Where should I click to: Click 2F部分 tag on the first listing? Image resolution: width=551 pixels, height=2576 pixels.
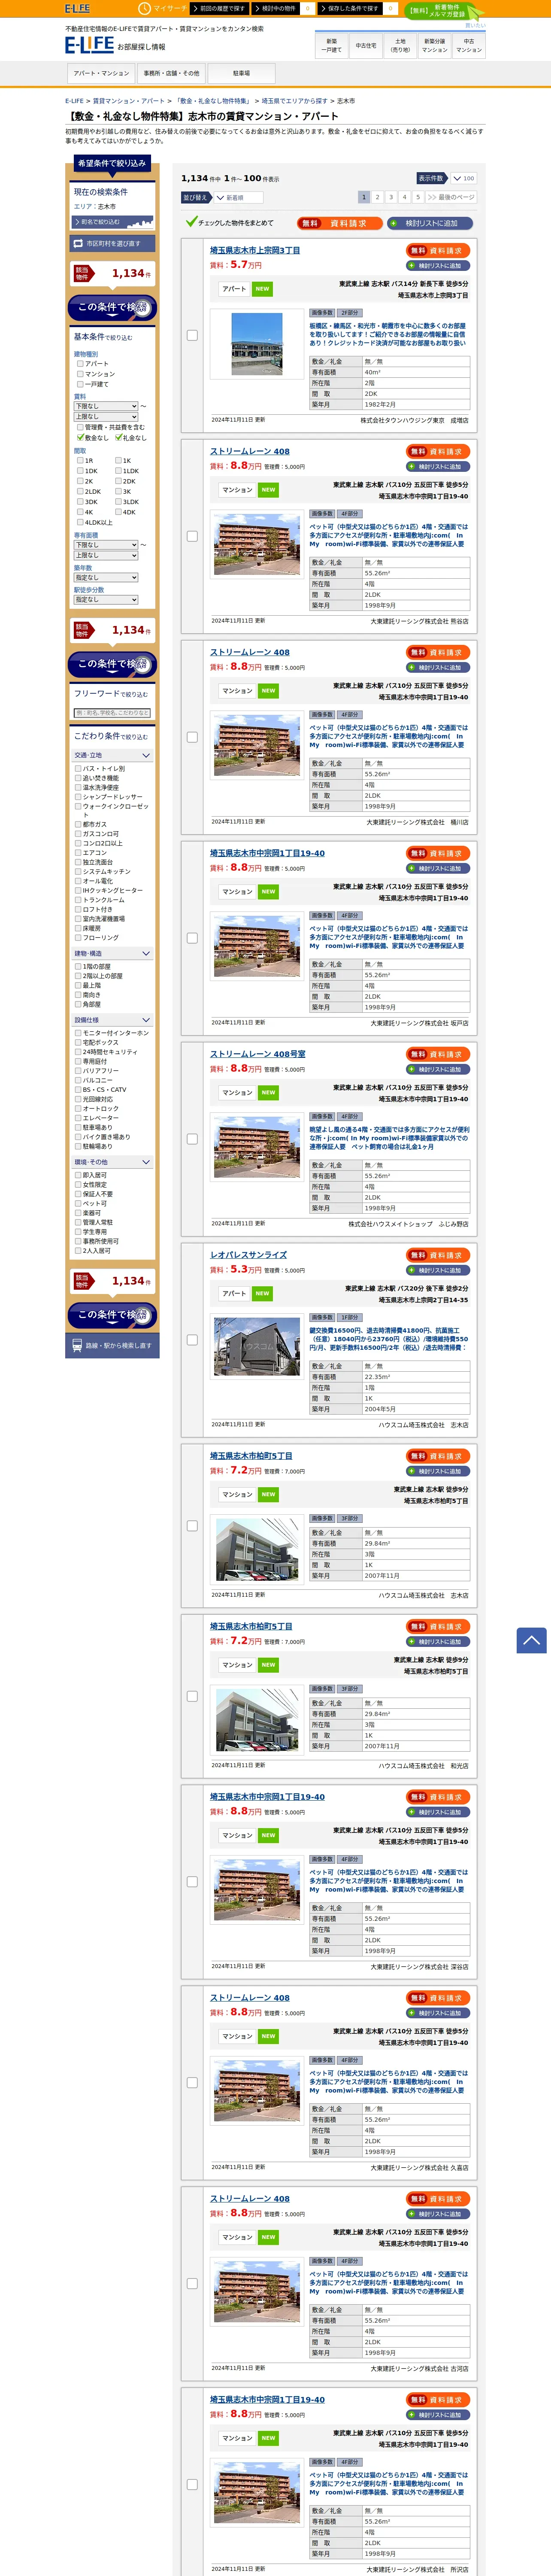350,313
